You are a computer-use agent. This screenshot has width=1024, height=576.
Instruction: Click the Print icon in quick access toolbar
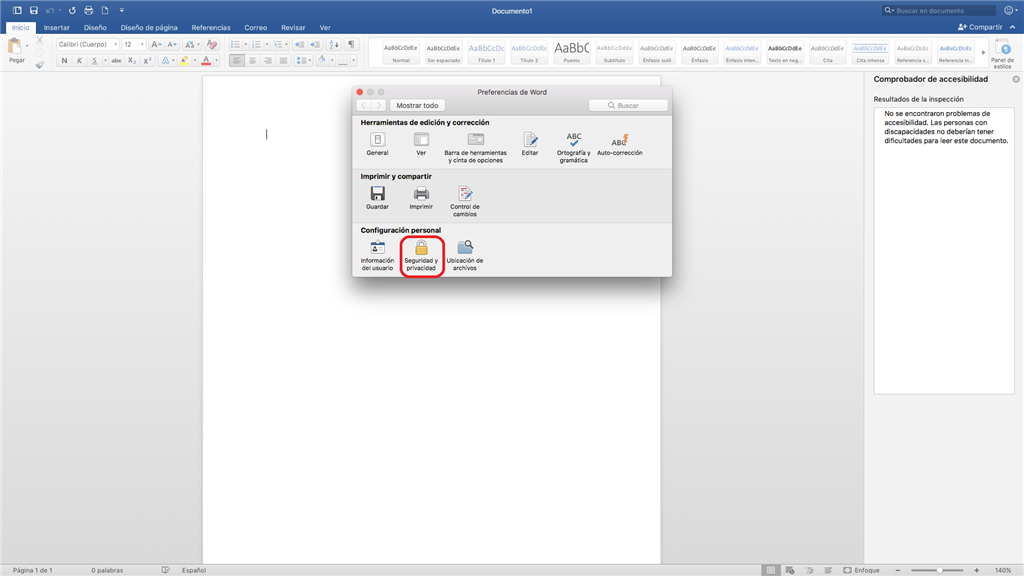88,10
